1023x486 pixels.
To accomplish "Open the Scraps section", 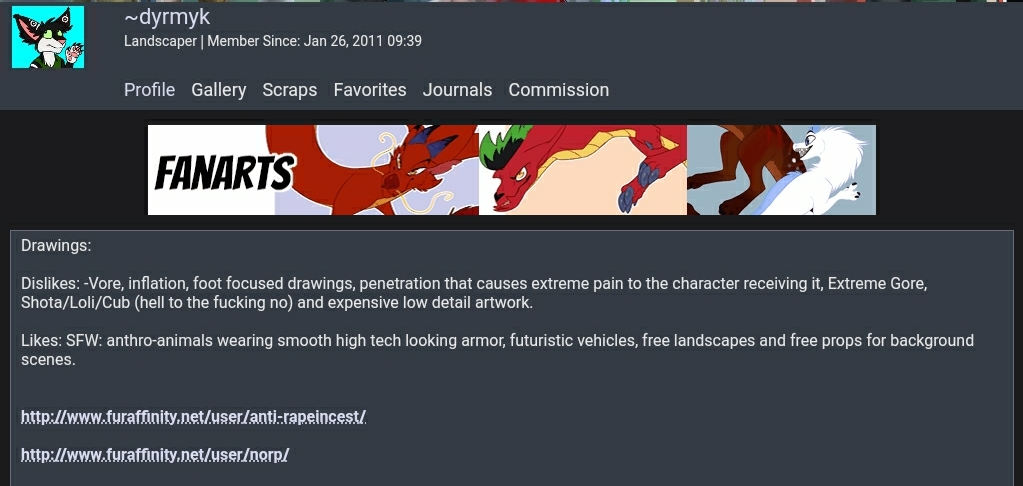I will coord(290,89).
